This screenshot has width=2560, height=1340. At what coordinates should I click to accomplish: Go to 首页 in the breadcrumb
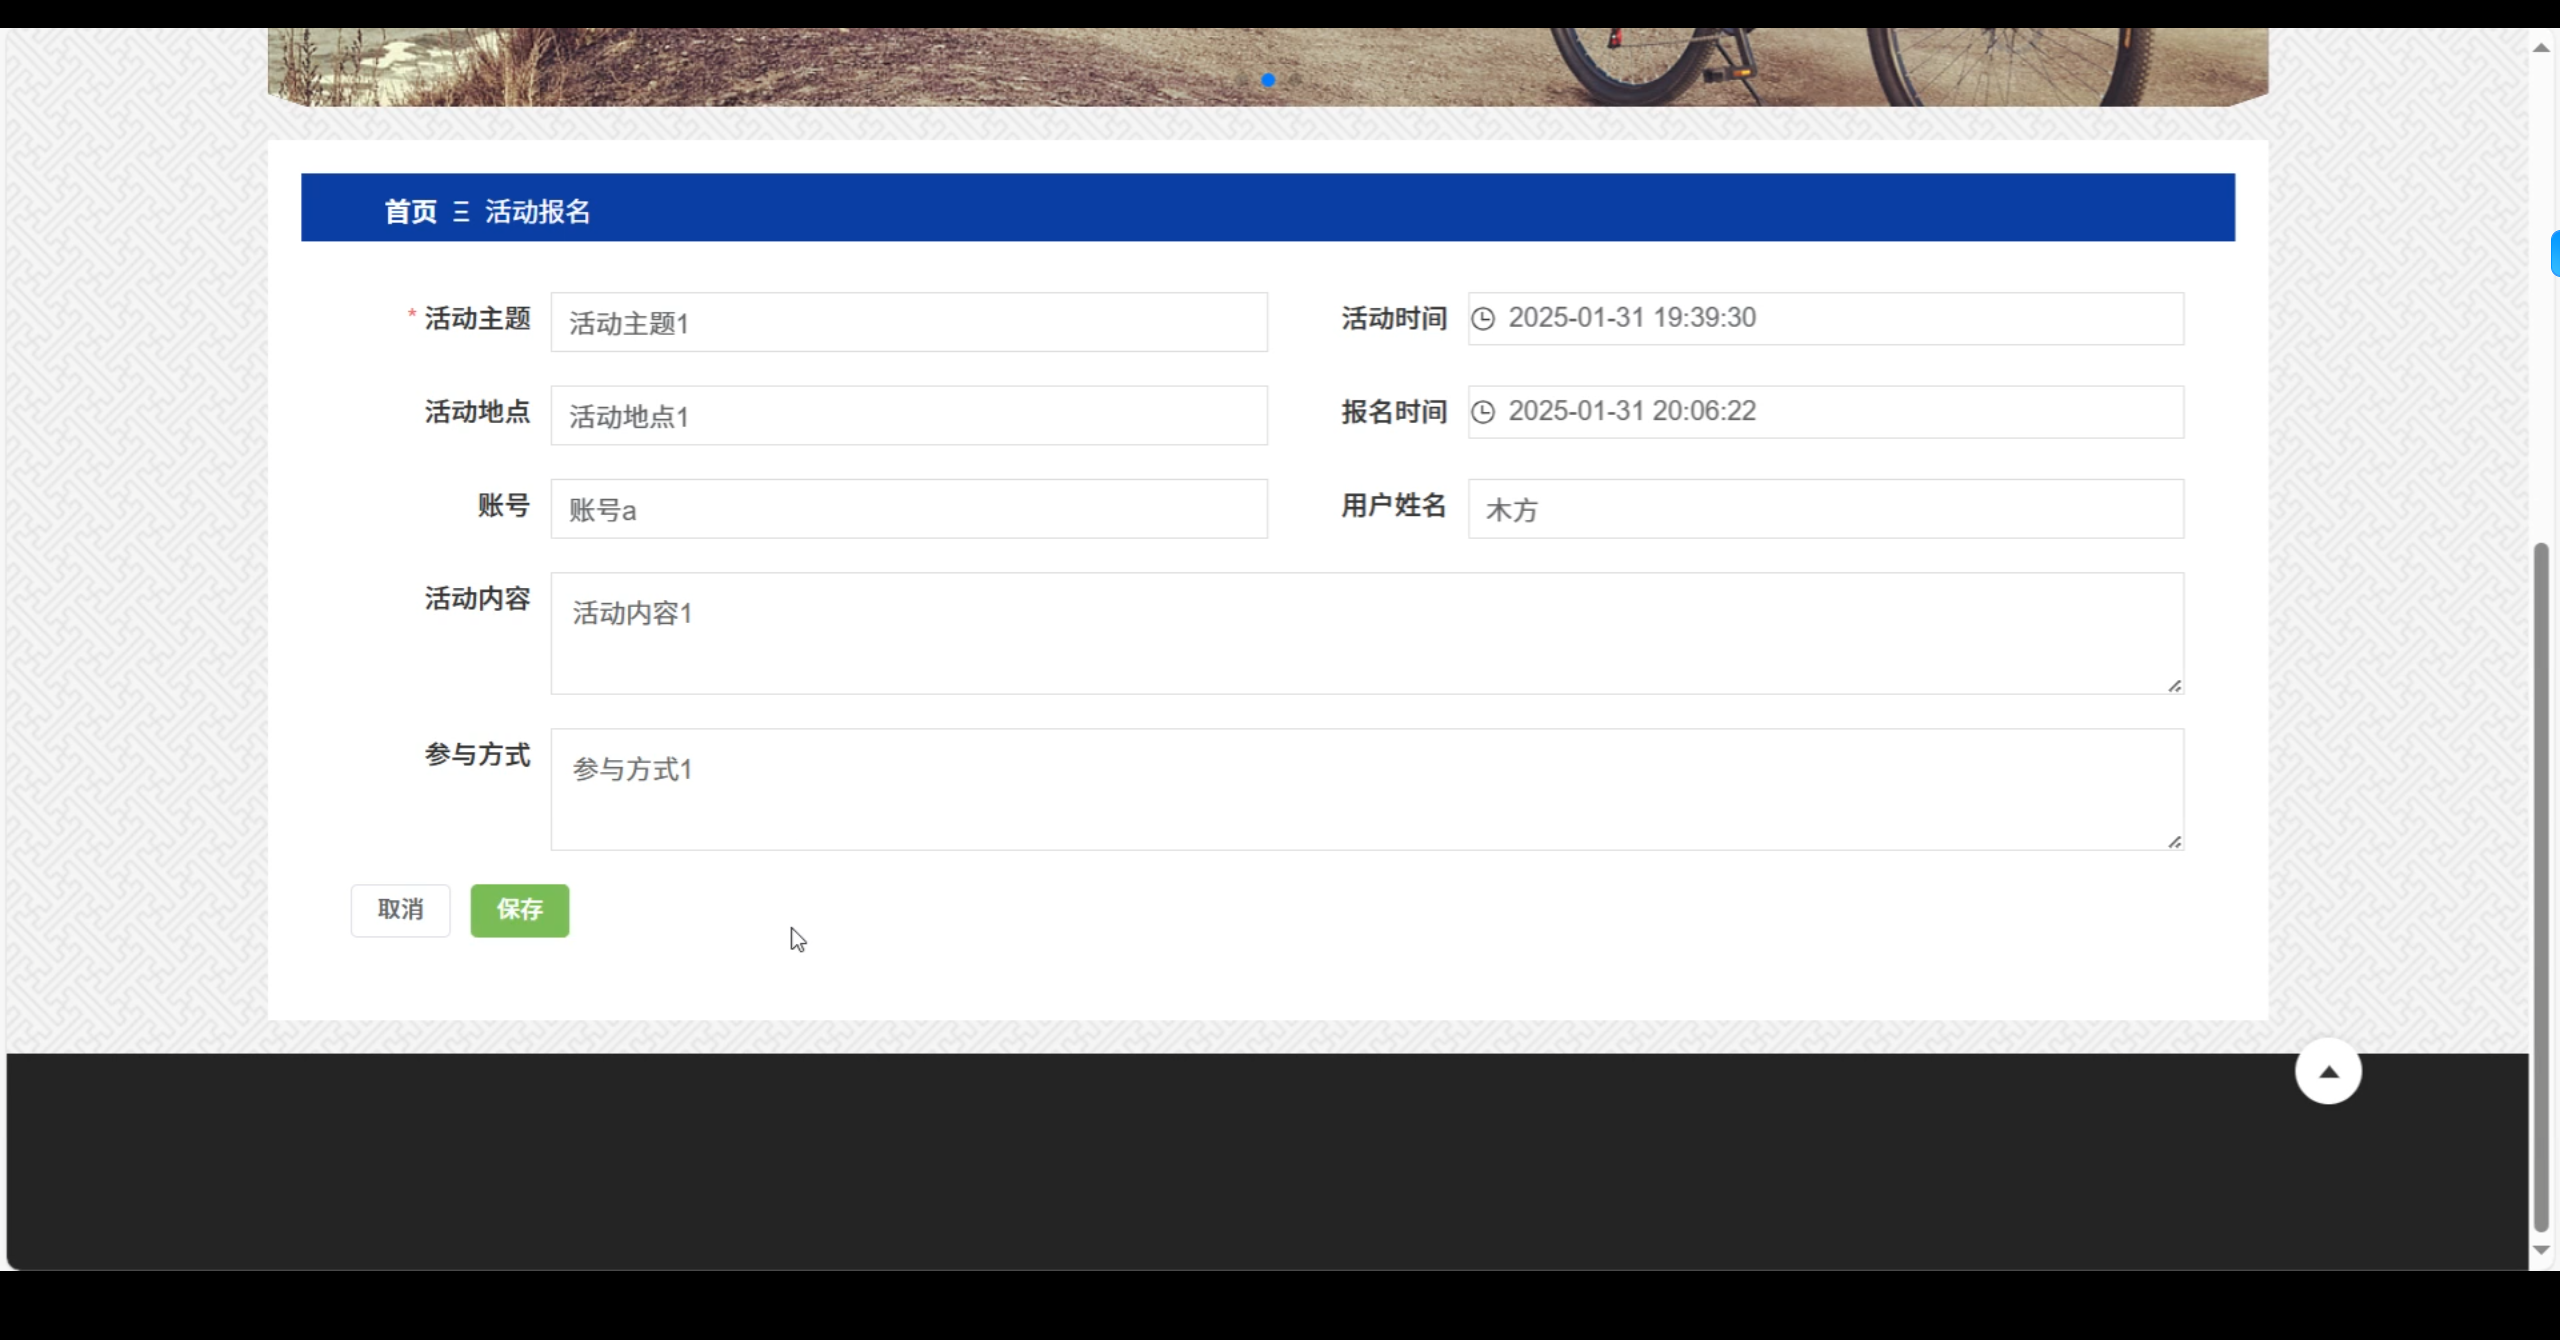click(411, 212)
